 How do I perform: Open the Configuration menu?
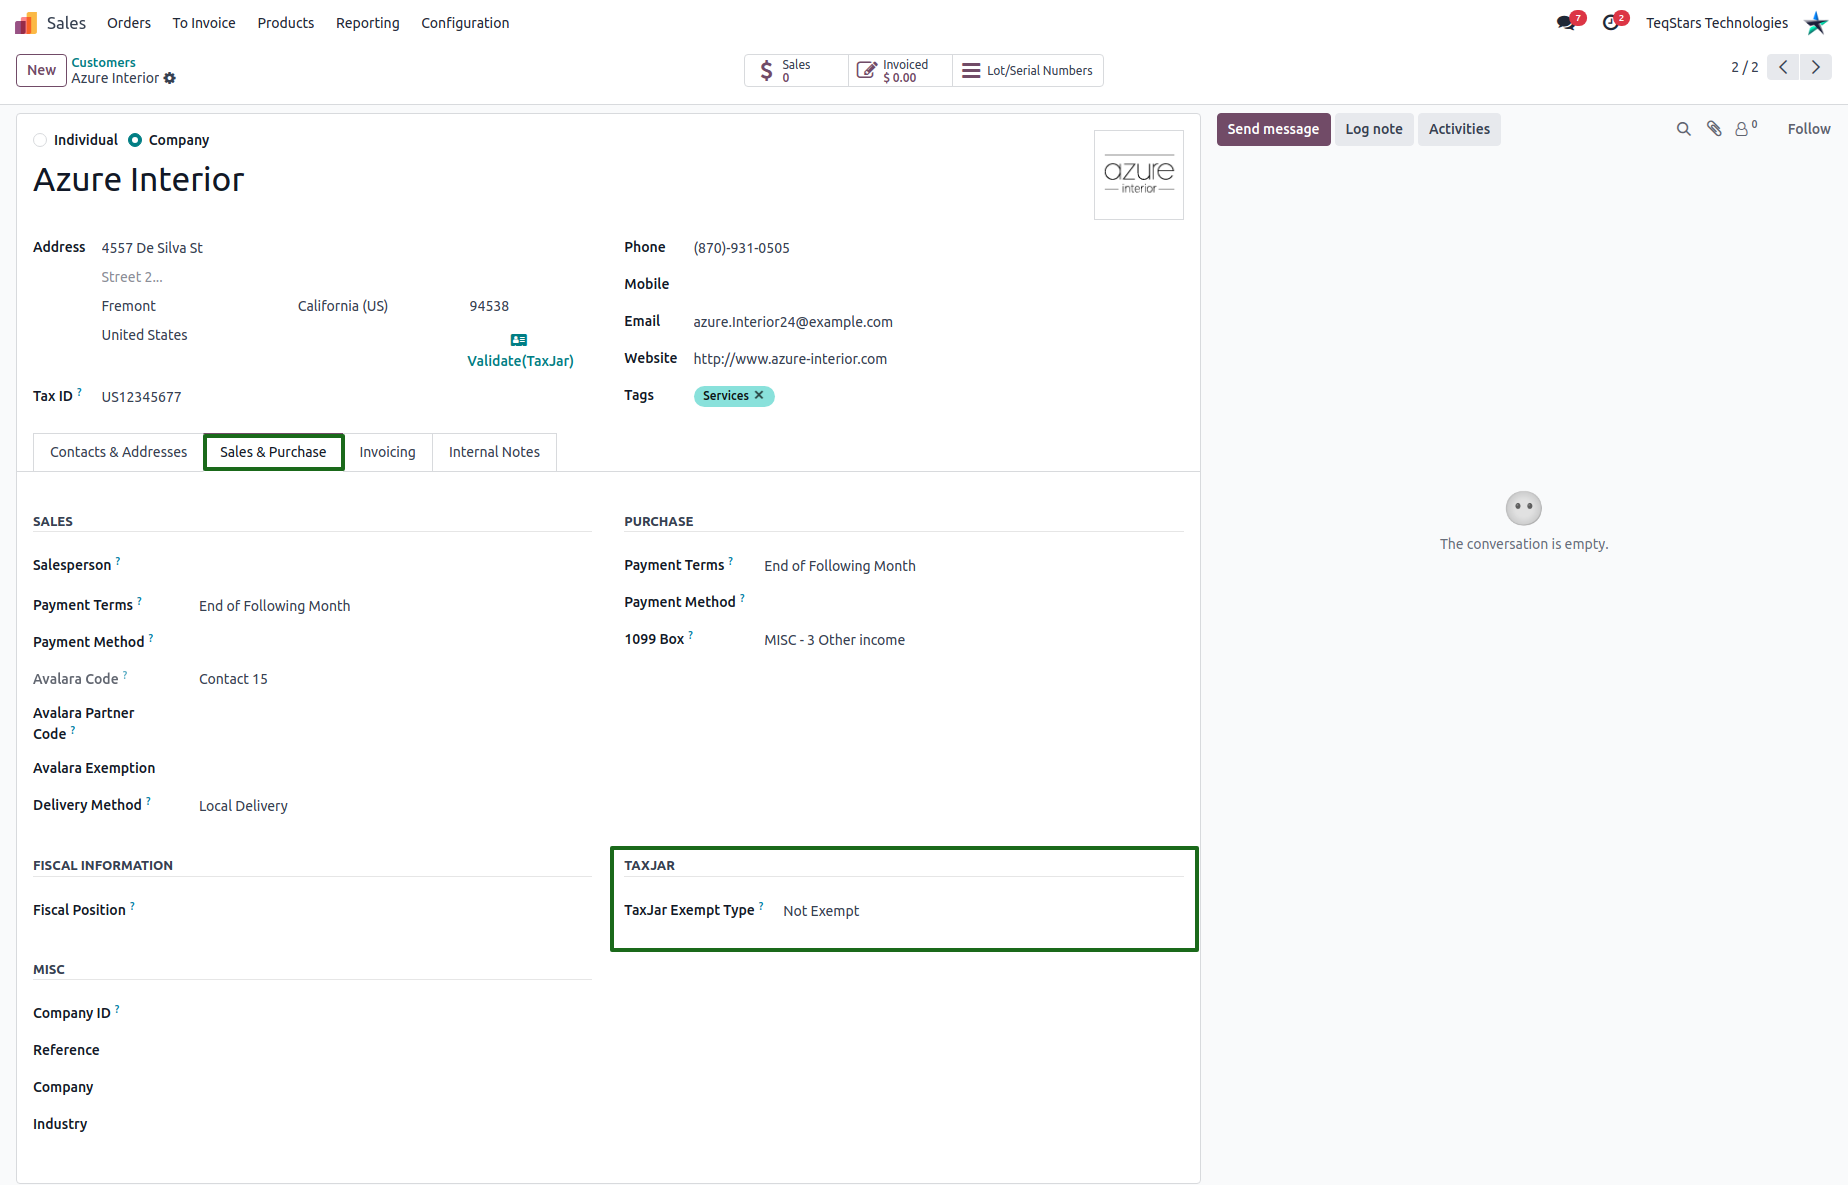[x=465, y=23]
